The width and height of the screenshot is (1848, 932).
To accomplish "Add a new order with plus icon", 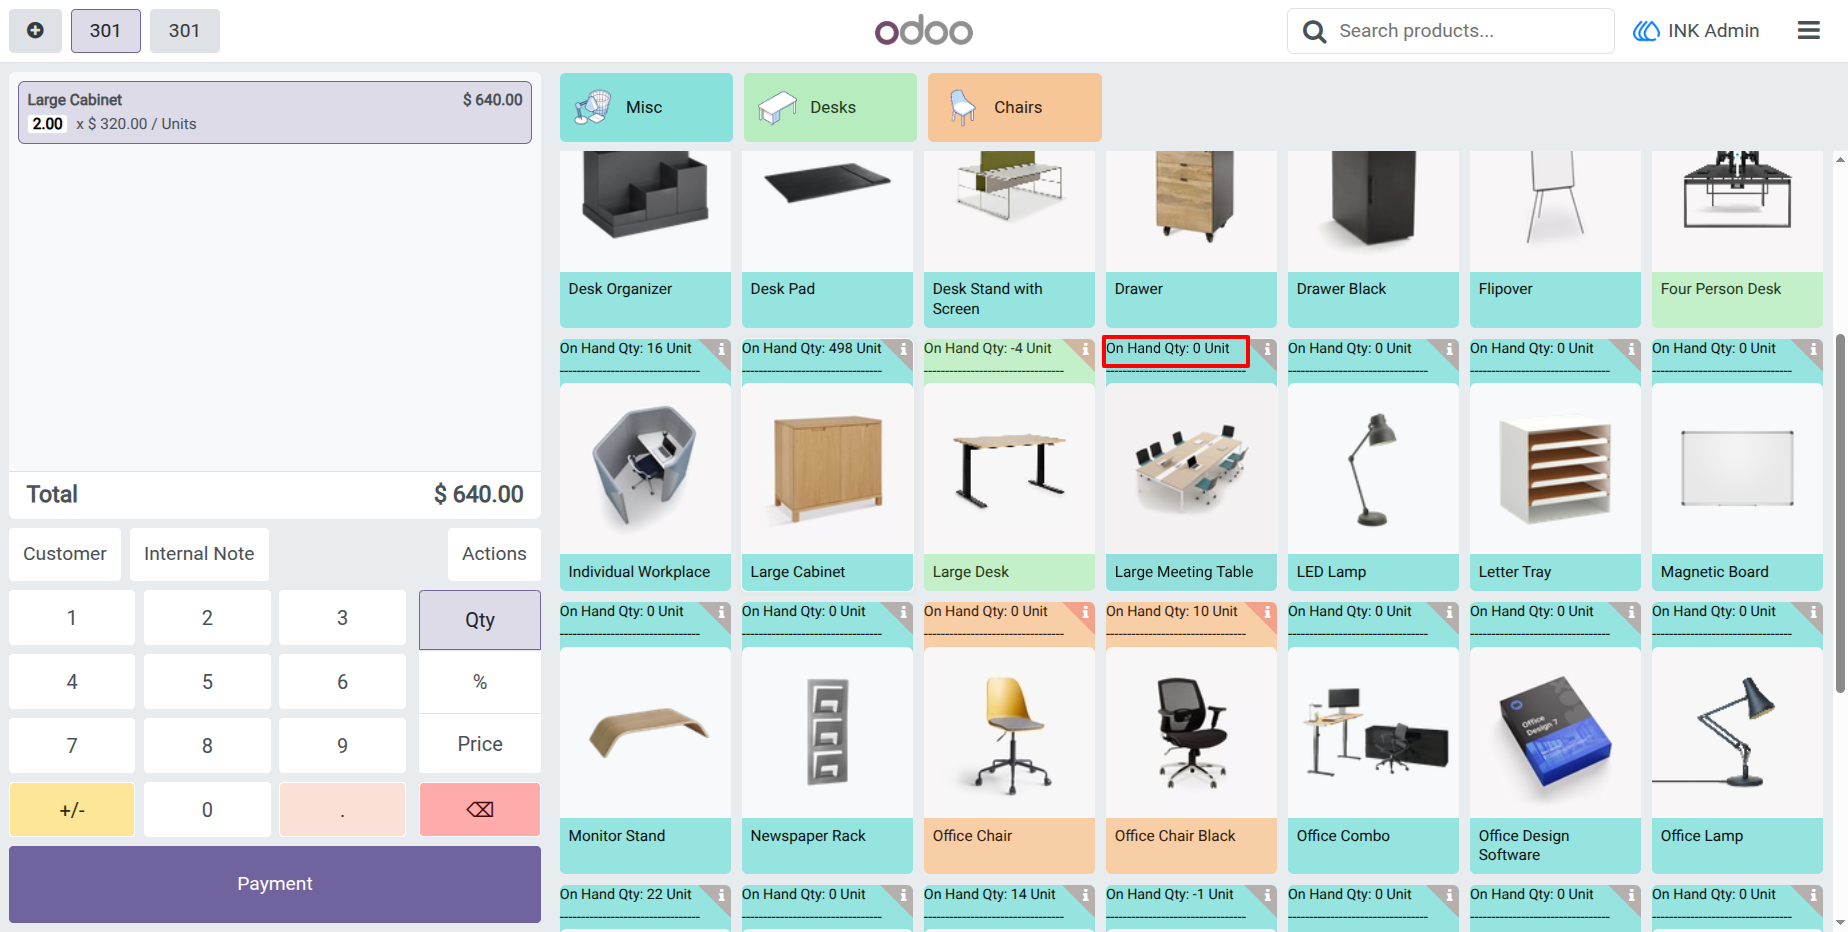I will click(35, 31).
